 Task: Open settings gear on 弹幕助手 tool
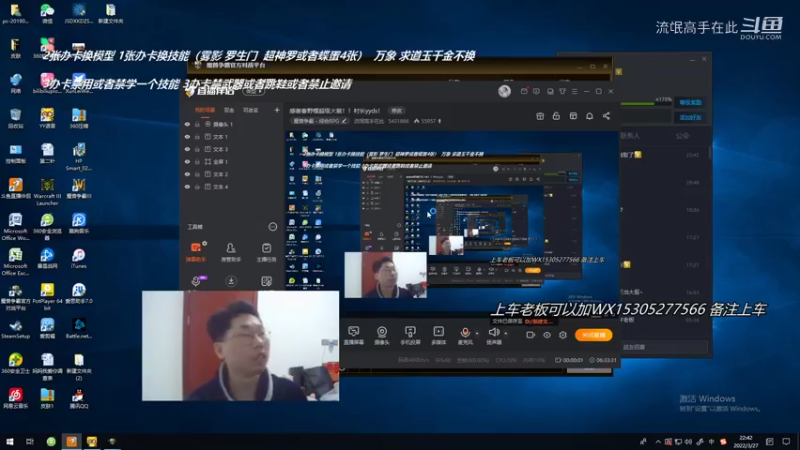tap(205, 243)
